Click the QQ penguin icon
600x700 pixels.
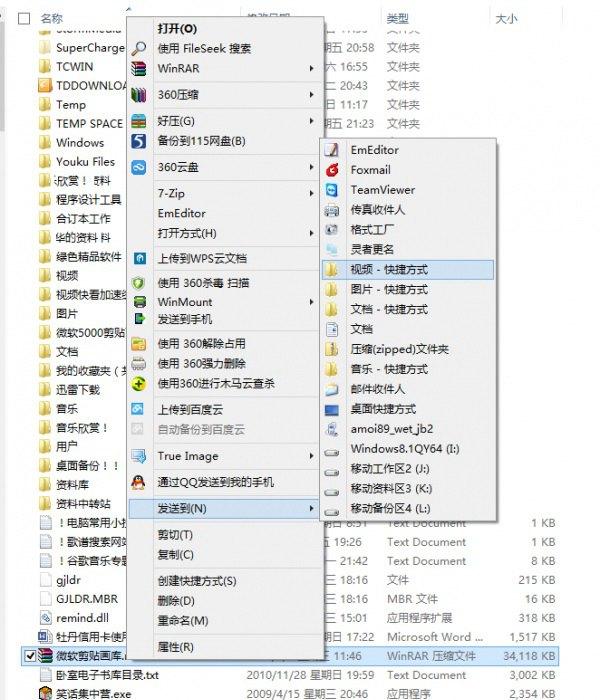click(x=138, y=482)
